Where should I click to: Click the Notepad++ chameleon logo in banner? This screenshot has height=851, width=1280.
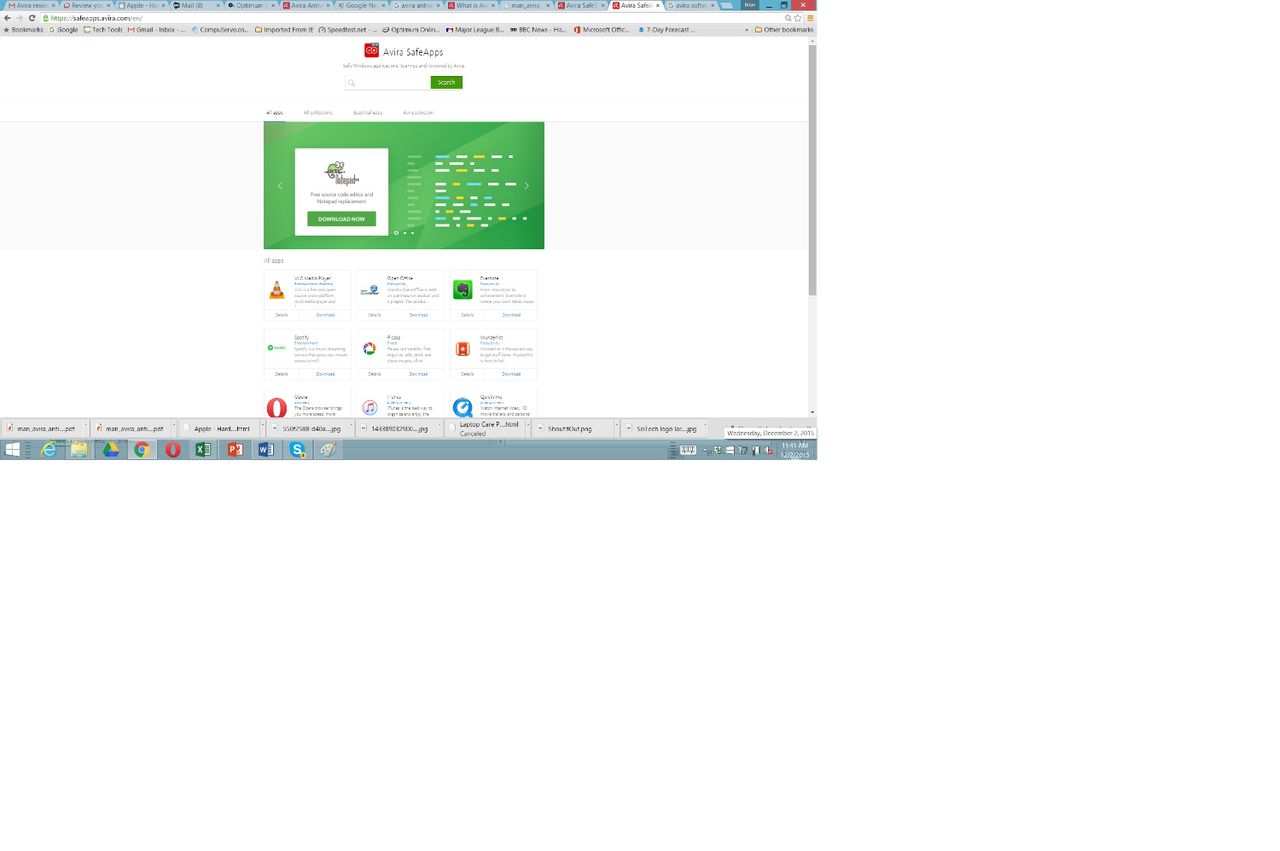tap(341, 174)
